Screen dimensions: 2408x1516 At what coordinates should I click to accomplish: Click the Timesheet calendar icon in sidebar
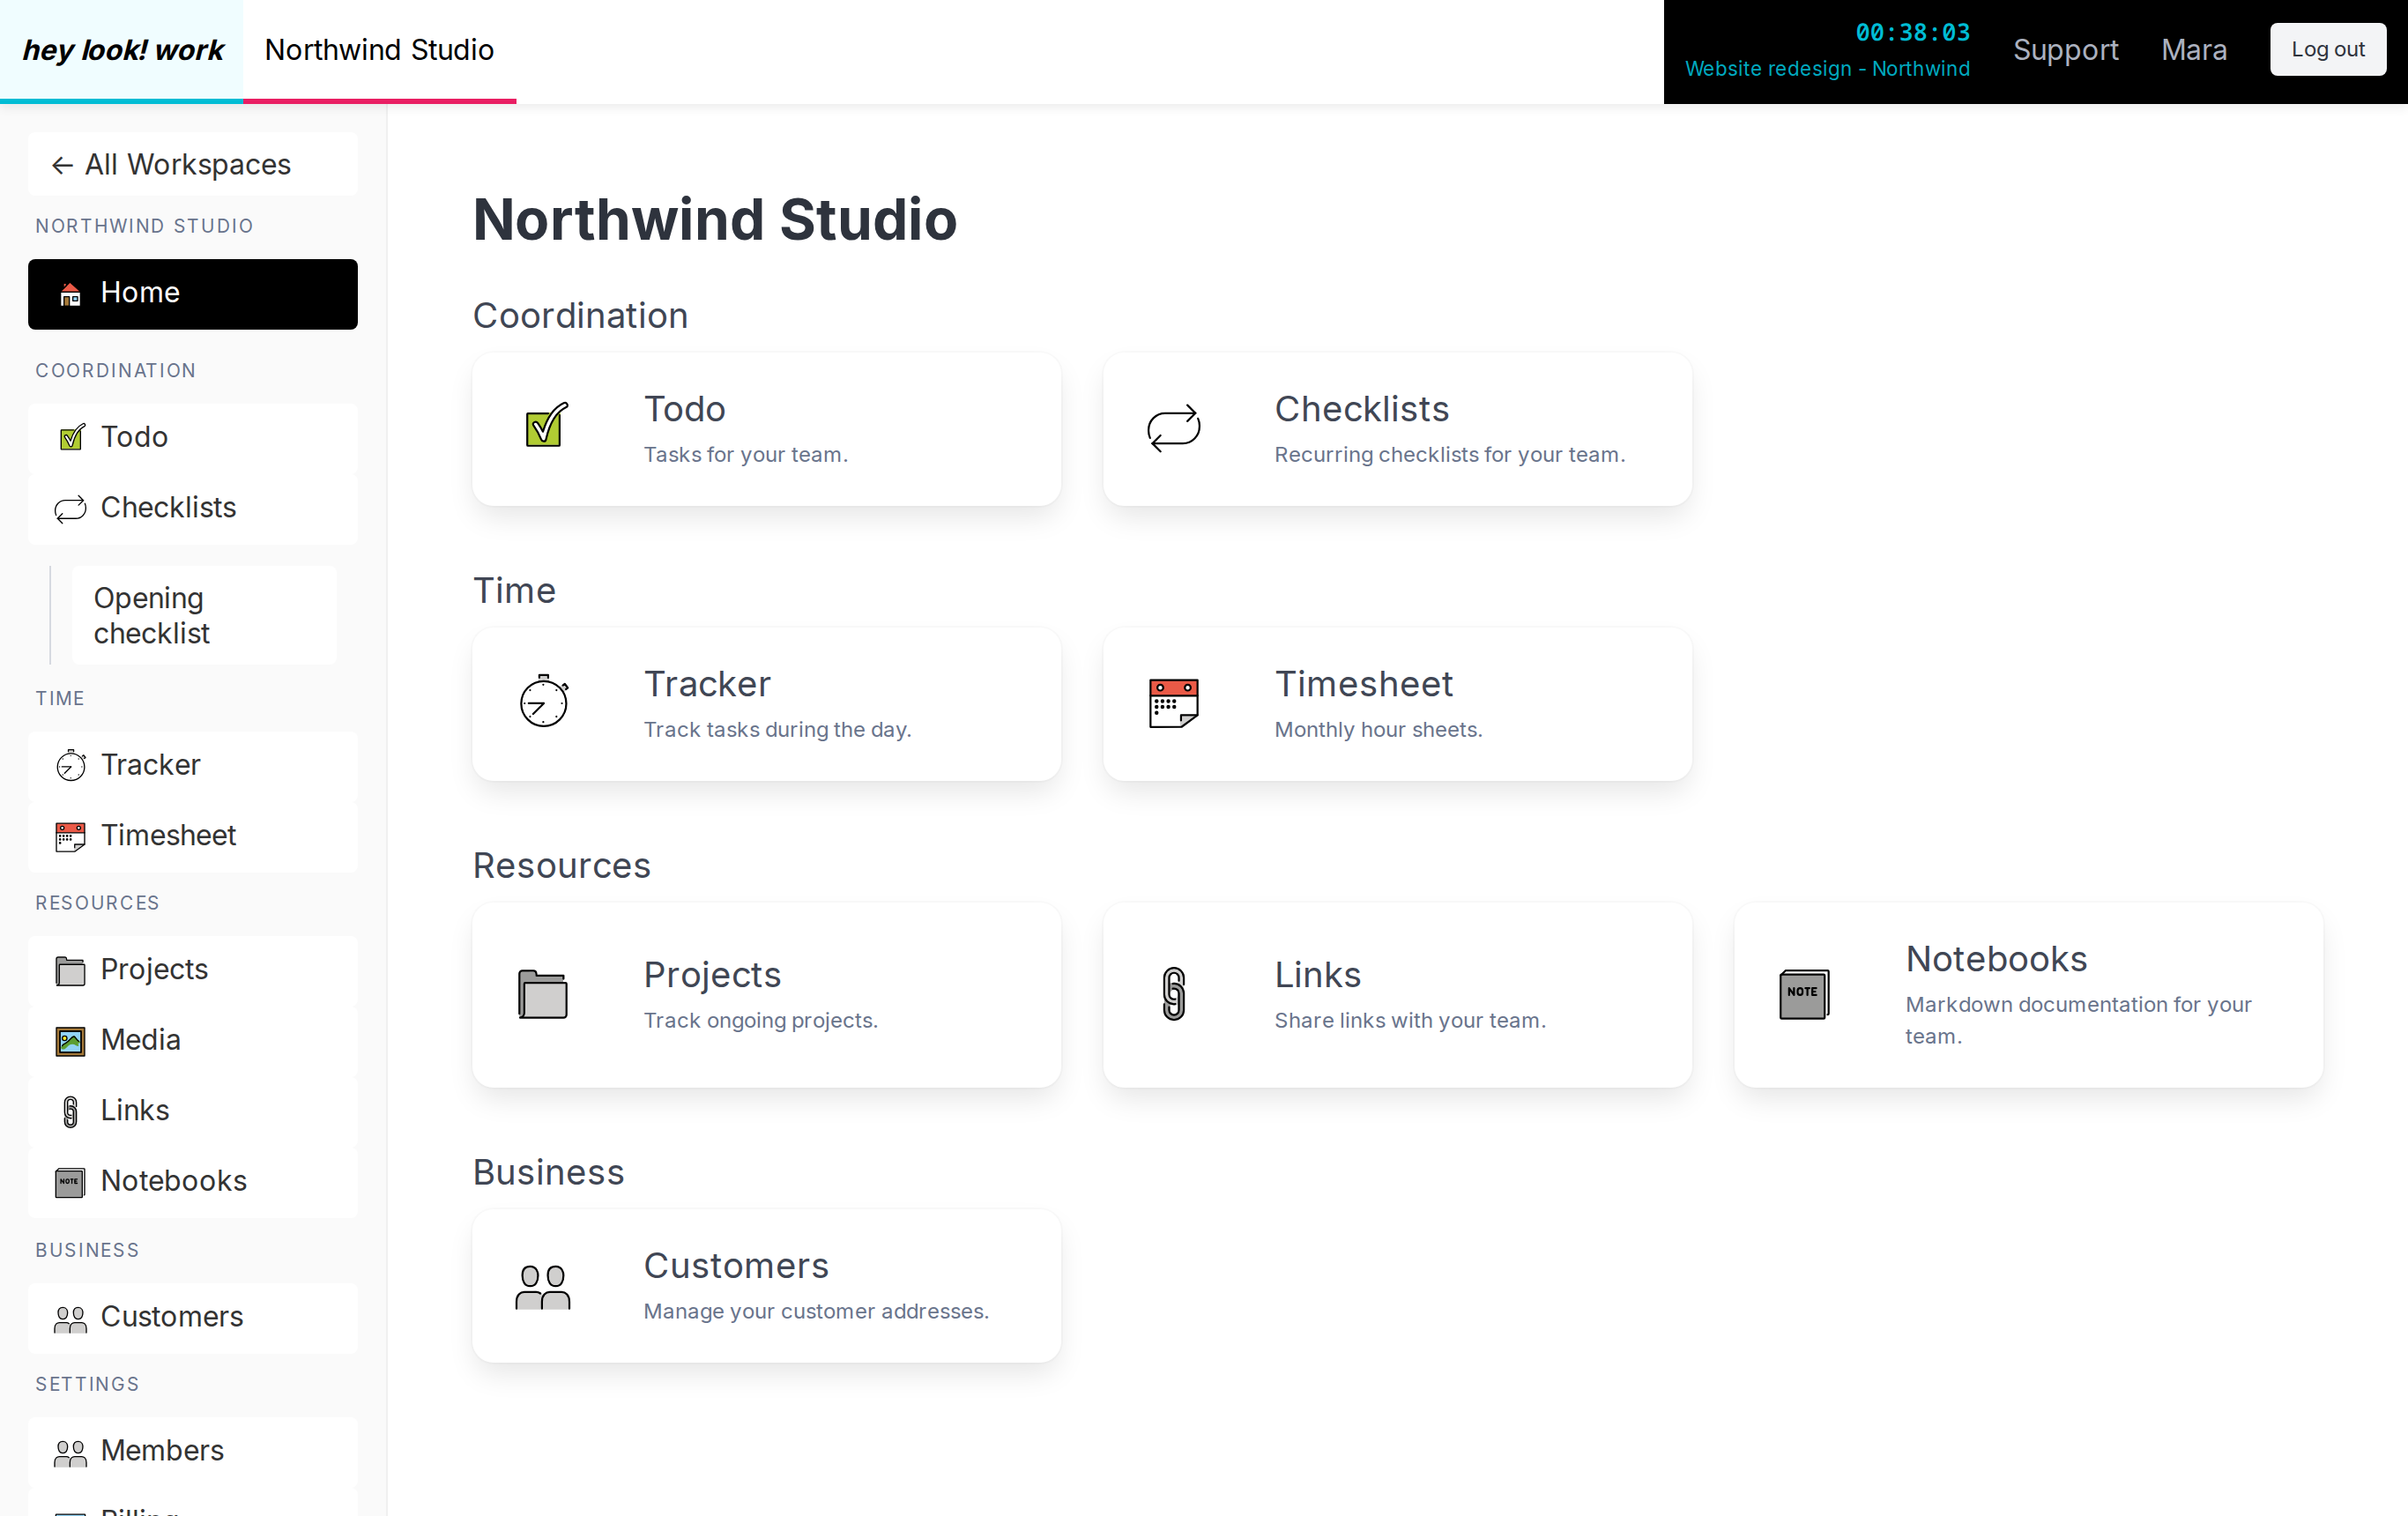[70, 837]
